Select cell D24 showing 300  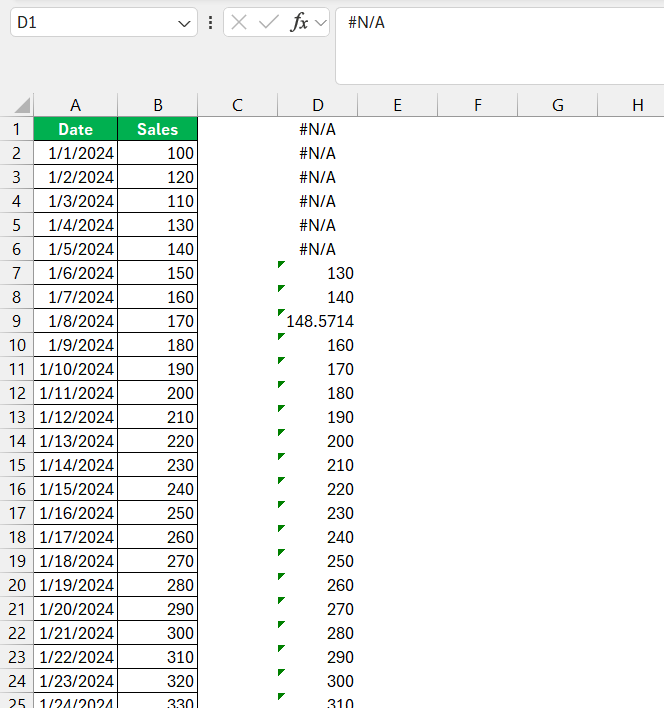(x=317, y=681)
